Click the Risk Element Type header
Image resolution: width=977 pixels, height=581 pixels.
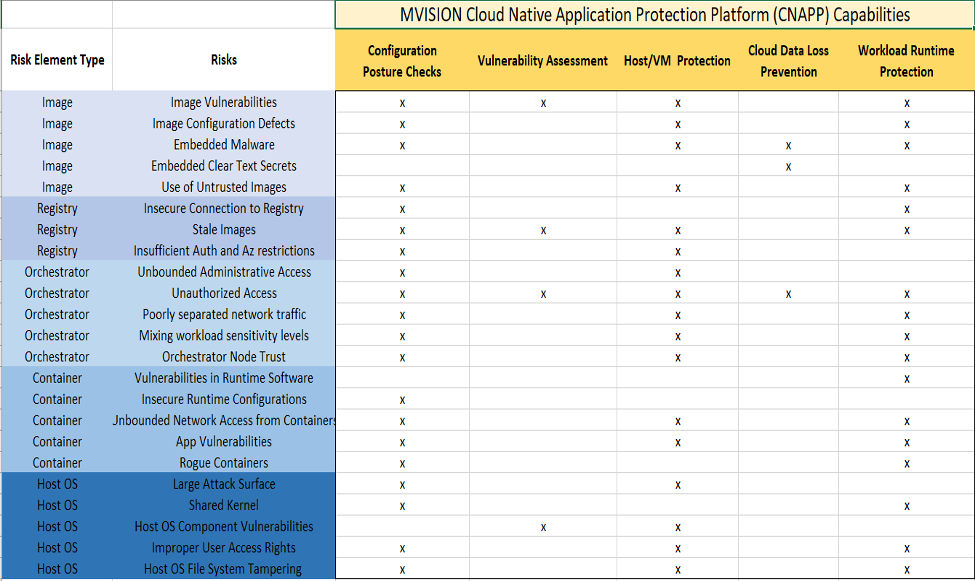(57, 60)
